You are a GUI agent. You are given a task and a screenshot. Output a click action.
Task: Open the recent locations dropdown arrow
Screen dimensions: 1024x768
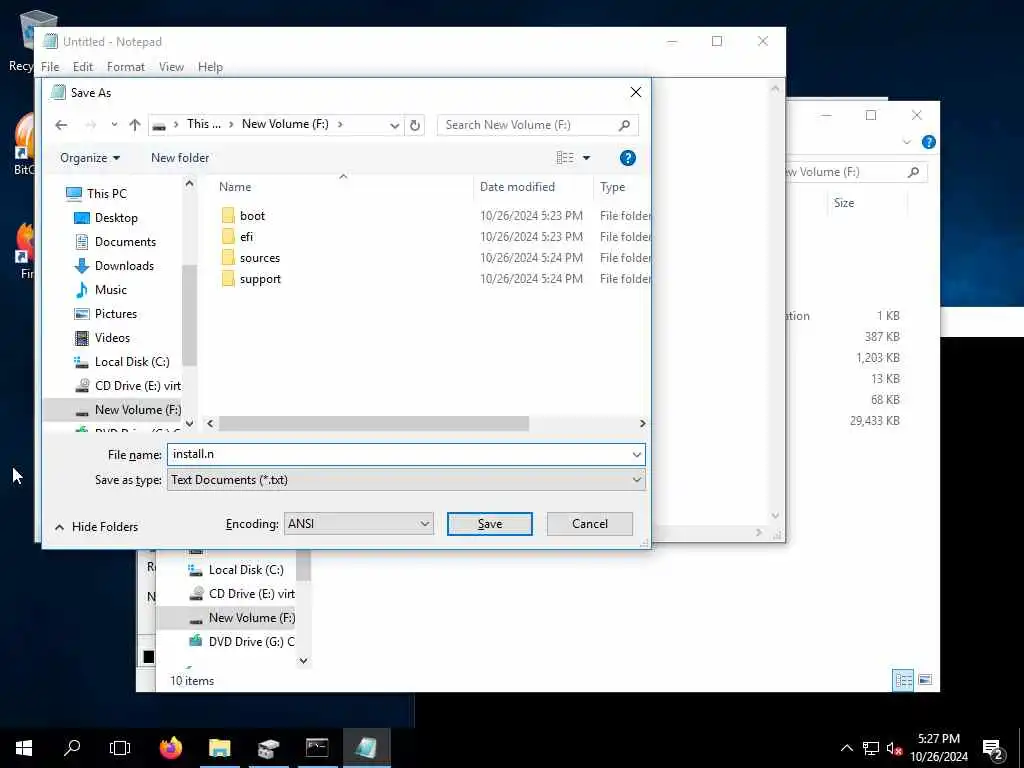[114, 125]
